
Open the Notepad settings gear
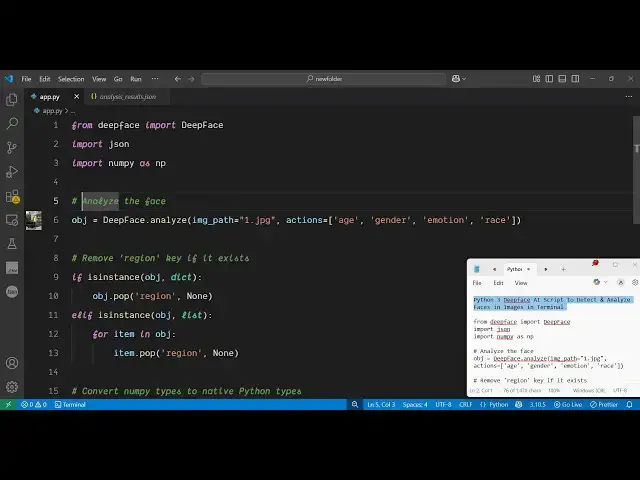[635, 282]
